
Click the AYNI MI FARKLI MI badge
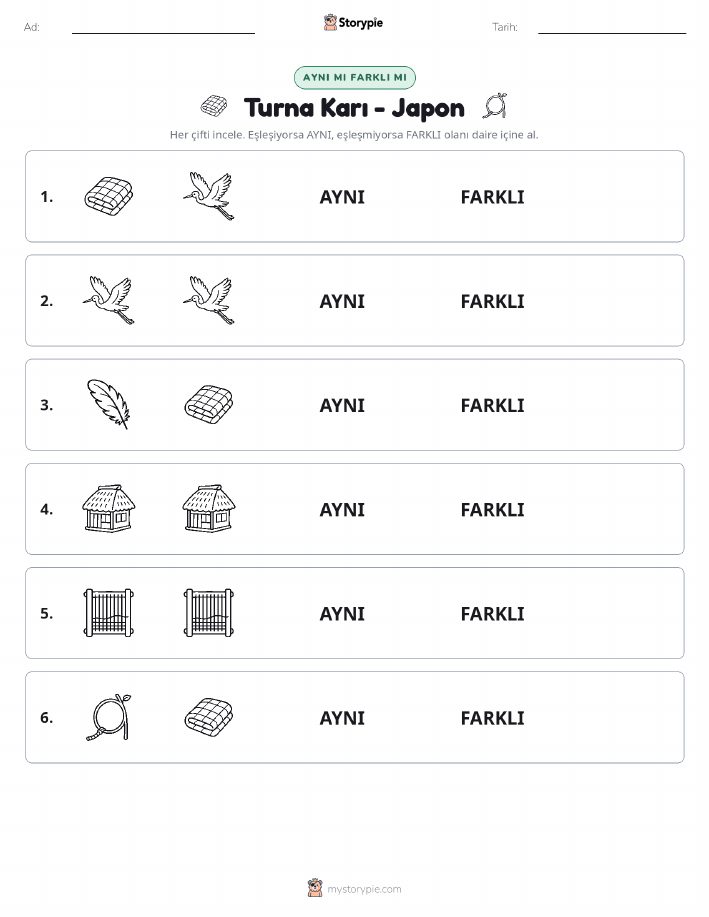point(354,77)
